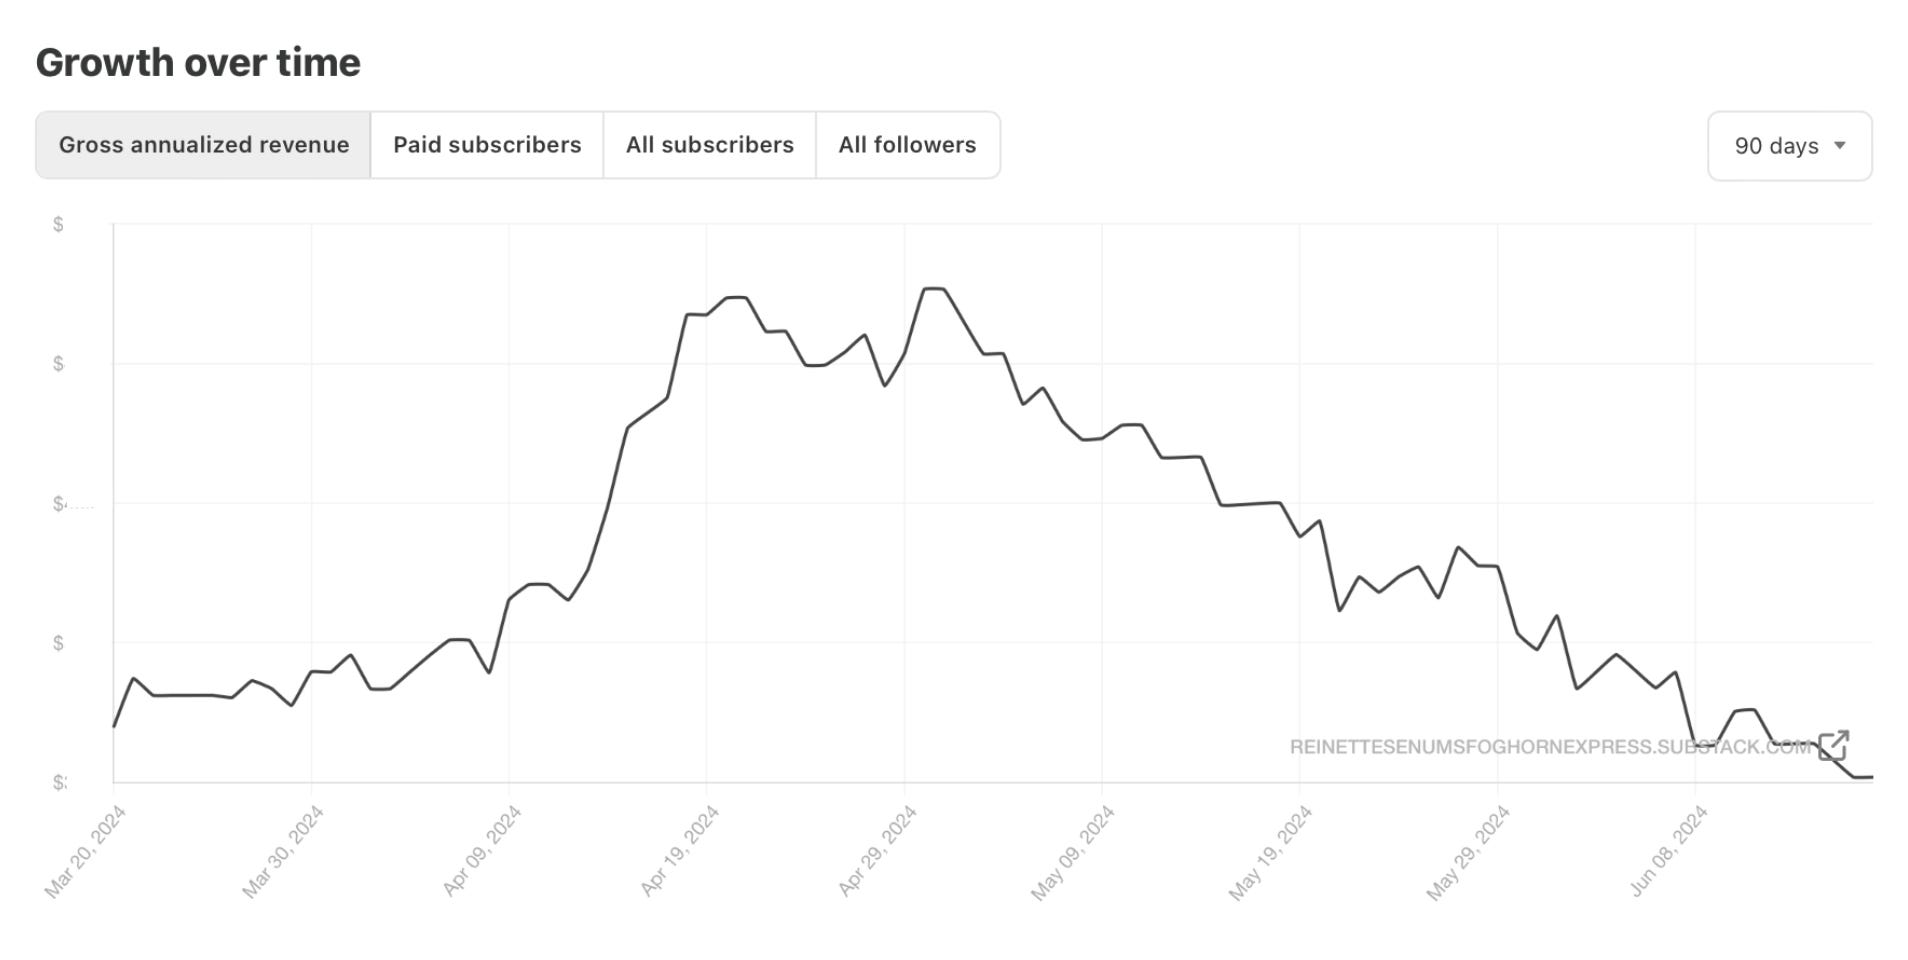Open the All followers view
Viewport: 1908px width, 960px height.
point(907,145)
